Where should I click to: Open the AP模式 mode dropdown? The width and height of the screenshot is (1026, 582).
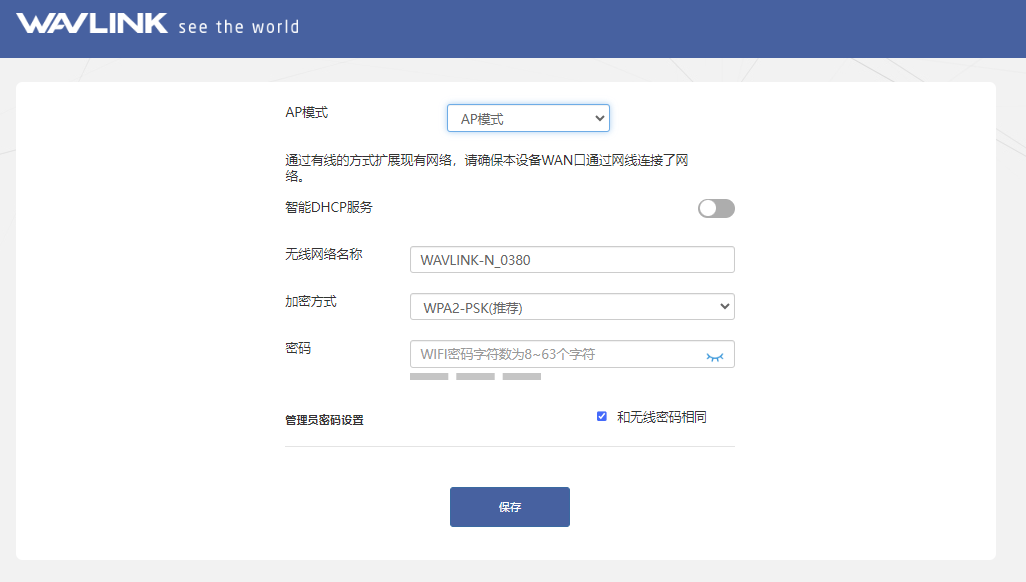tap(528, 119)
